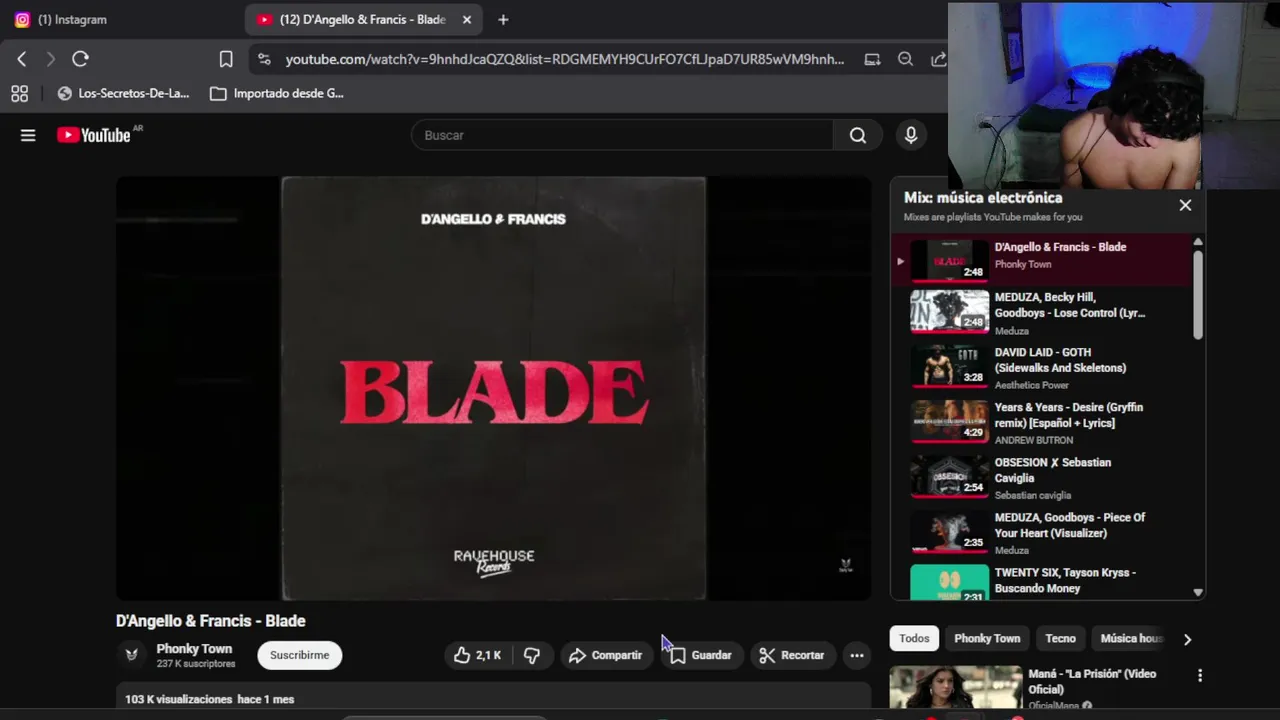Open the speed dial grid icon

(x=19, y=93)
